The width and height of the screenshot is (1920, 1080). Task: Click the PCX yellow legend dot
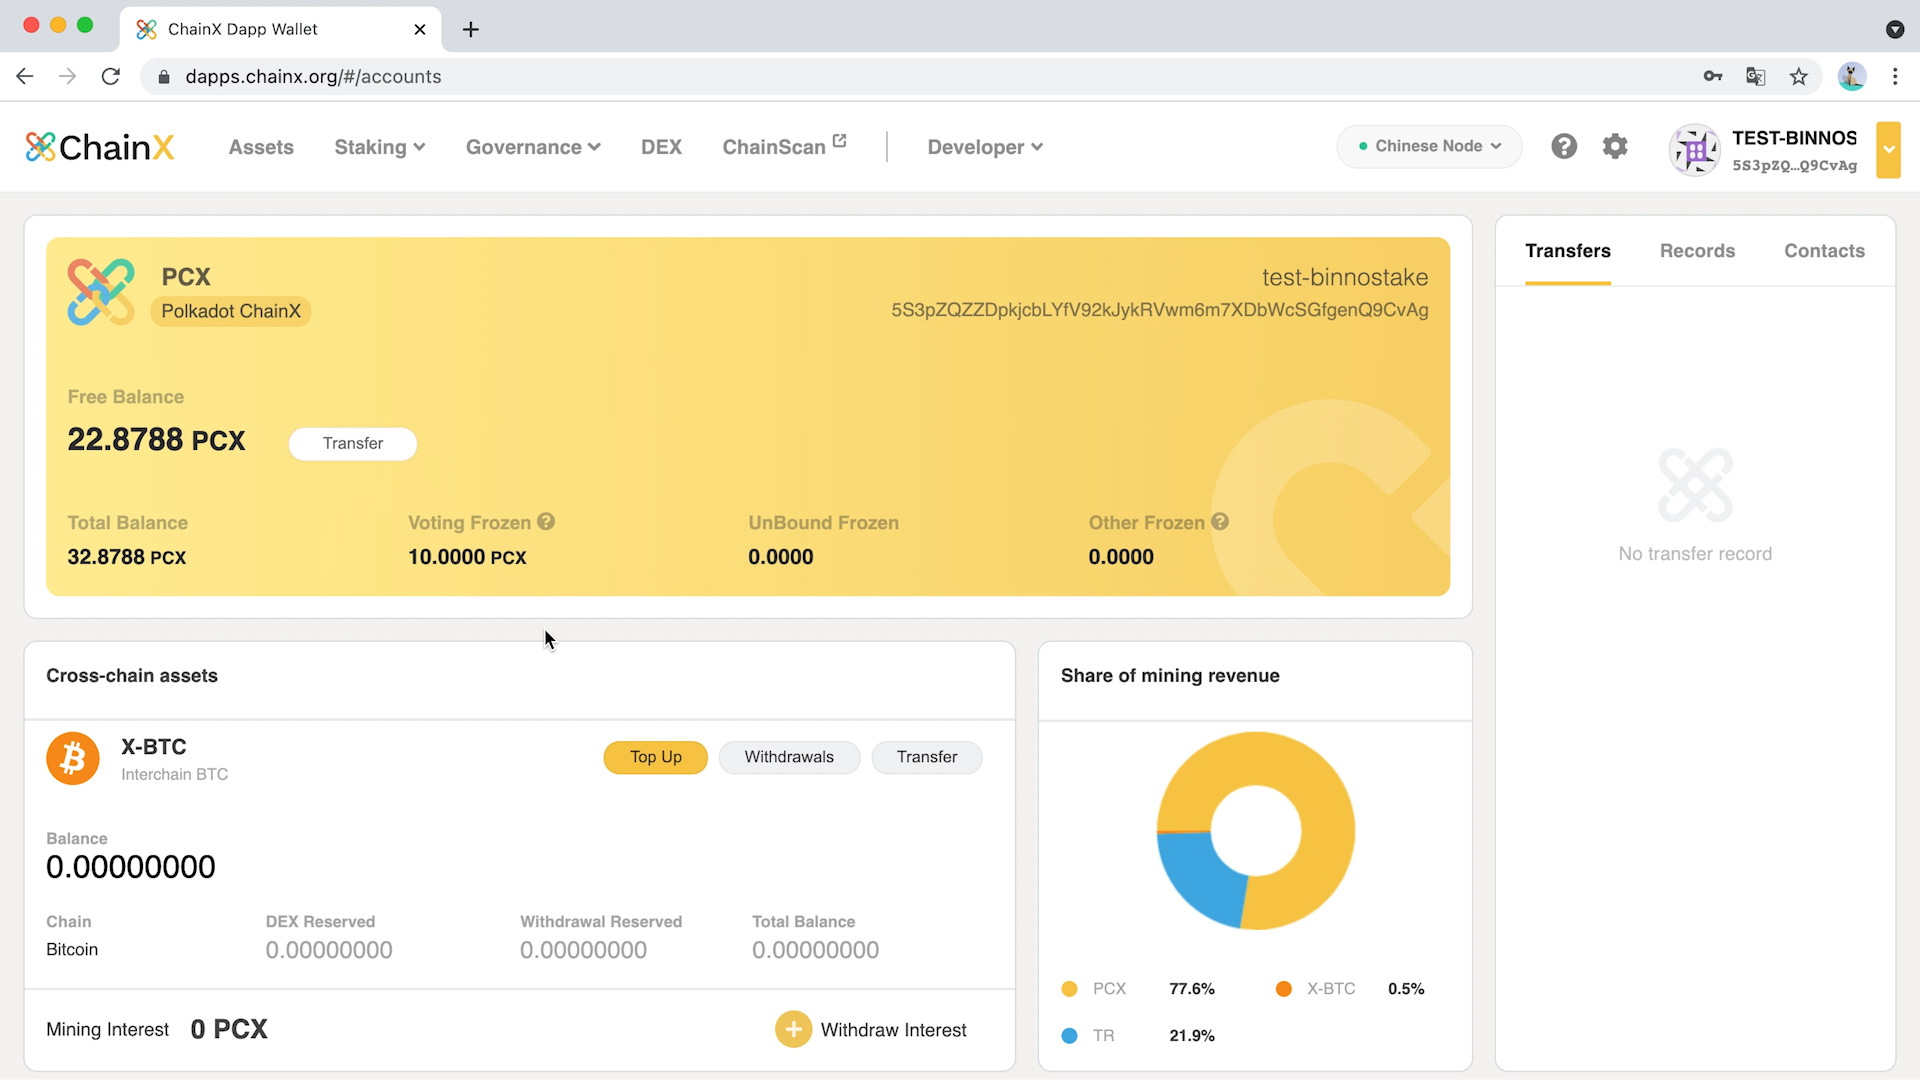pos(1069,989)
